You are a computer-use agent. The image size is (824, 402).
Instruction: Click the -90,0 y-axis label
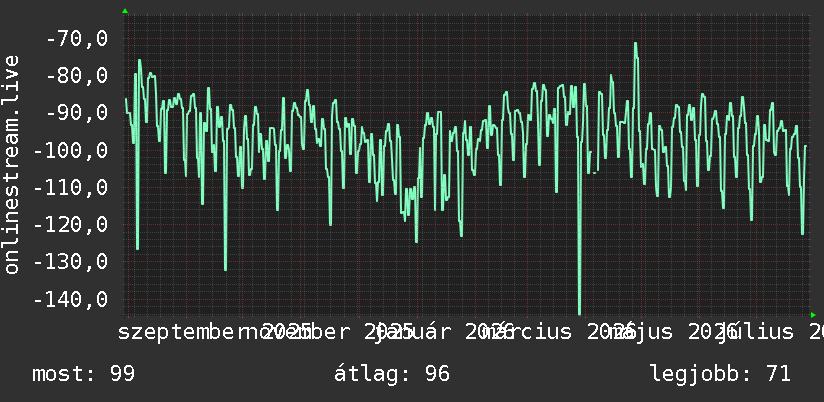[77, 112]
